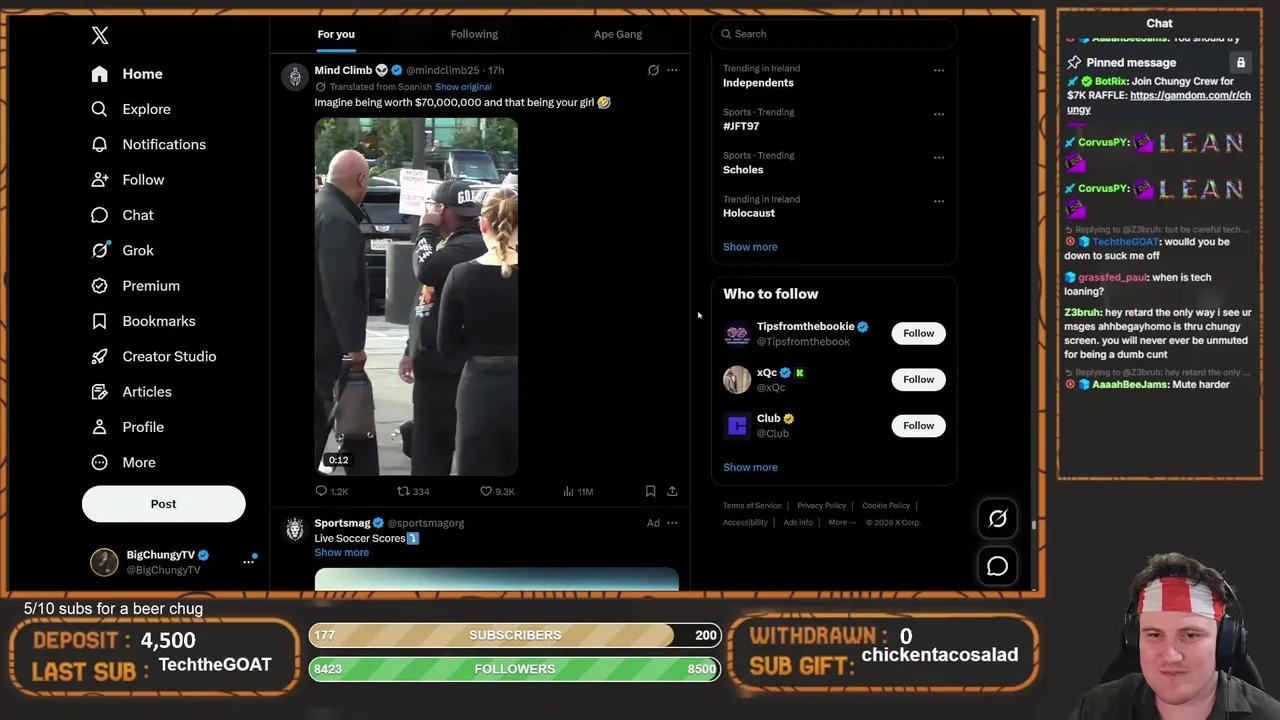This screenshot has width=1280, height=720.
Task: Share the Mind Climb post
Action: coord(672,491)
